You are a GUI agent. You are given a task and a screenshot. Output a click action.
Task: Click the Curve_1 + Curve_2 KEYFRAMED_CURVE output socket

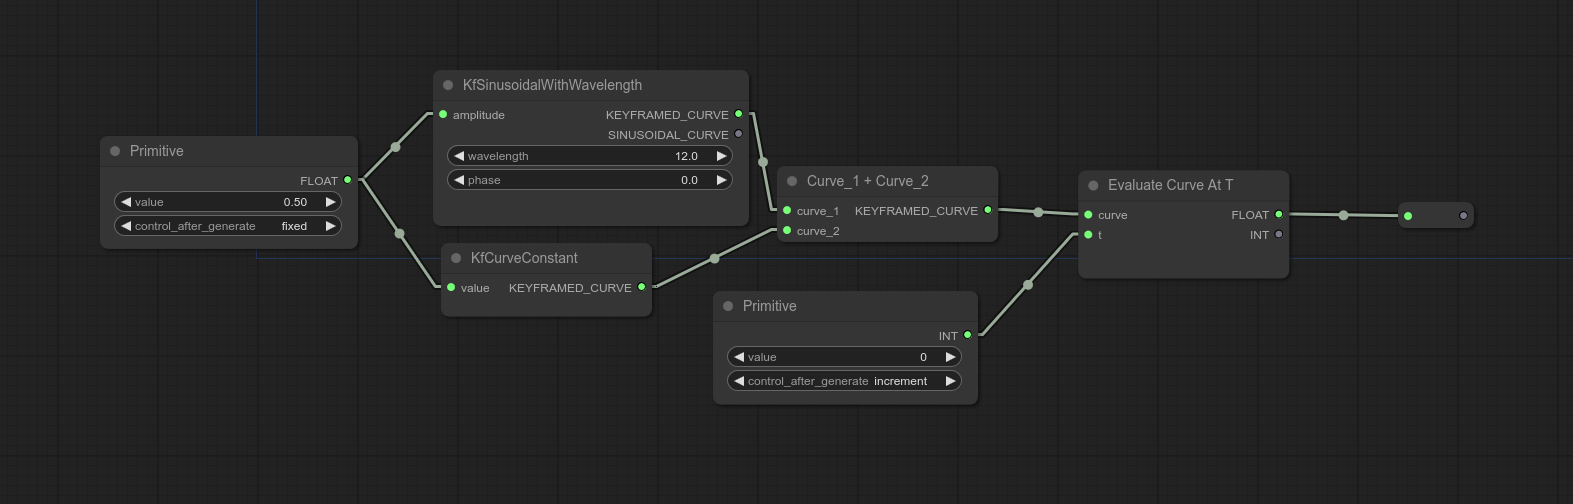(x=988, y=210)
